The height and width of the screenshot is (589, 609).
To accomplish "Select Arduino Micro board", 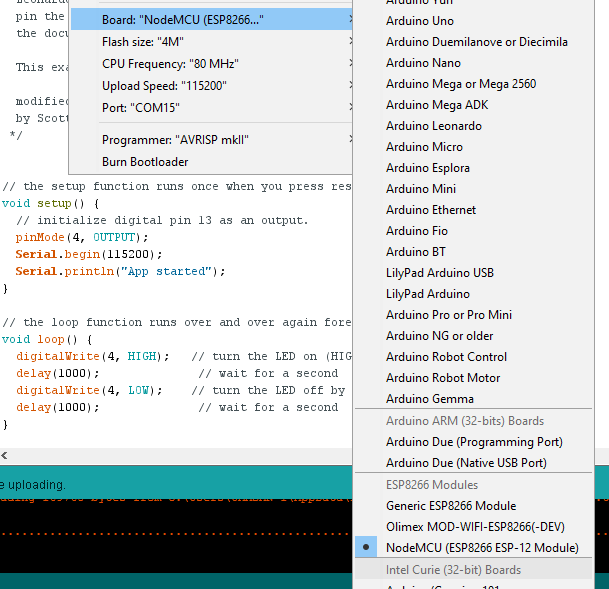I will [474, 146].
